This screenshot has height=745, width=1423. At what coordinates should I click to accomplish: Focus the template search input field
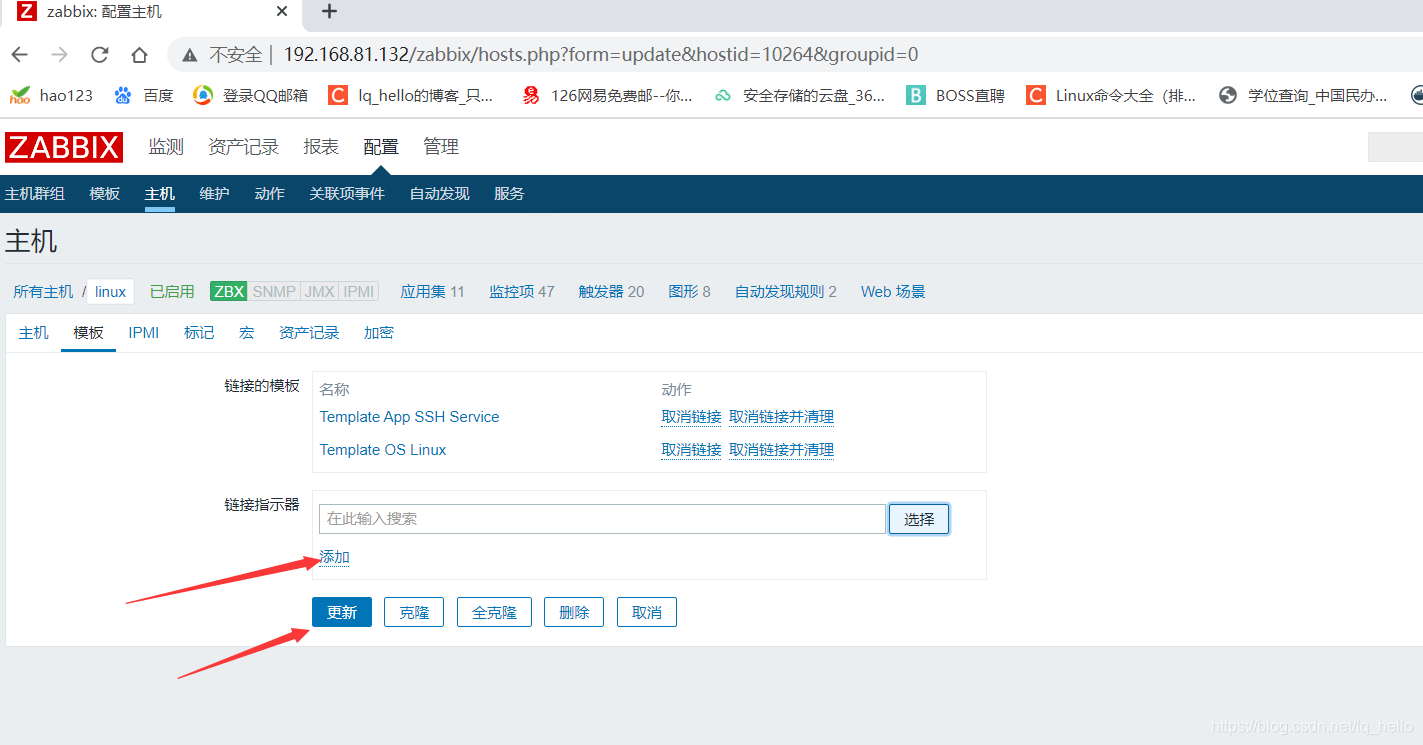[602, 519]
